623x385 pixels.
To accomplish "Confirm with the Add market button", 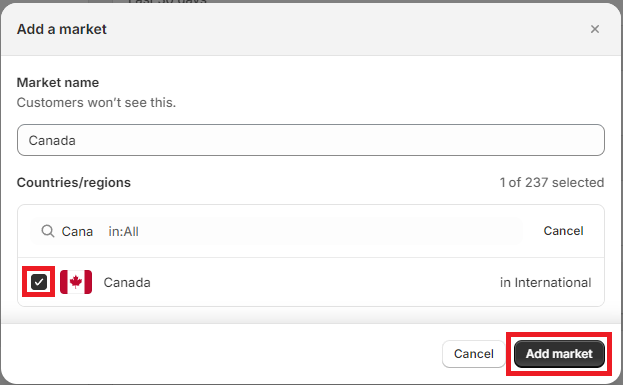I will (x=559, y=354).
